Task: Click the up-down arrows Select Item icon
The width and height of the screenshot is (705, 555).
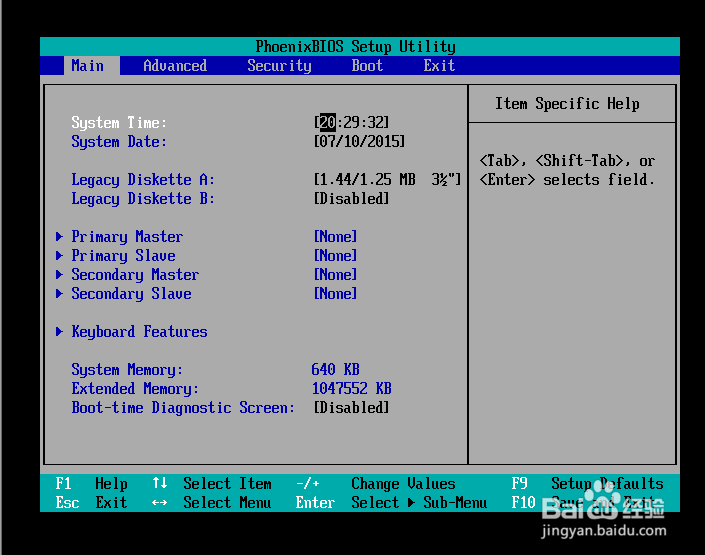Action: click(160, 483)
